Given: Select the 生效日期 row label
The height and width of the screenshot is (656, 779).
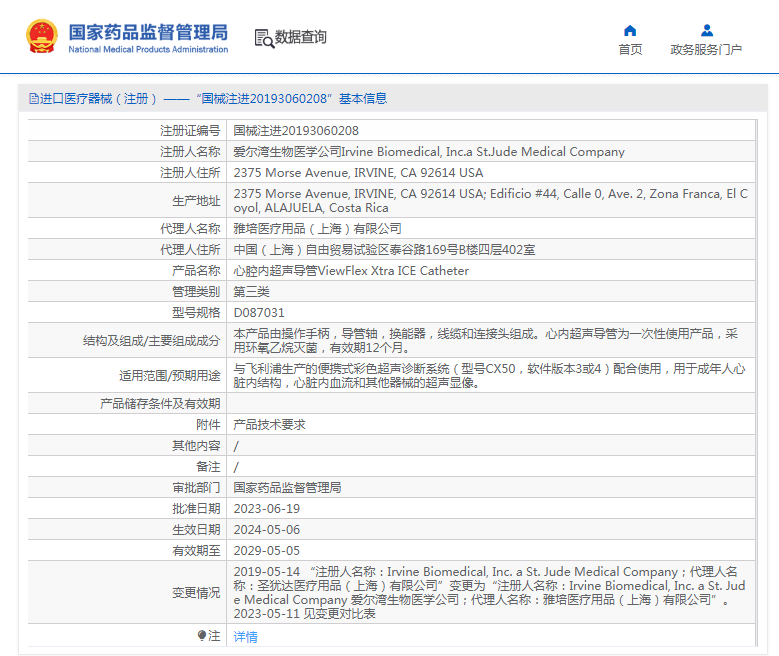Looking at the screenshot, I should (196, 529).
